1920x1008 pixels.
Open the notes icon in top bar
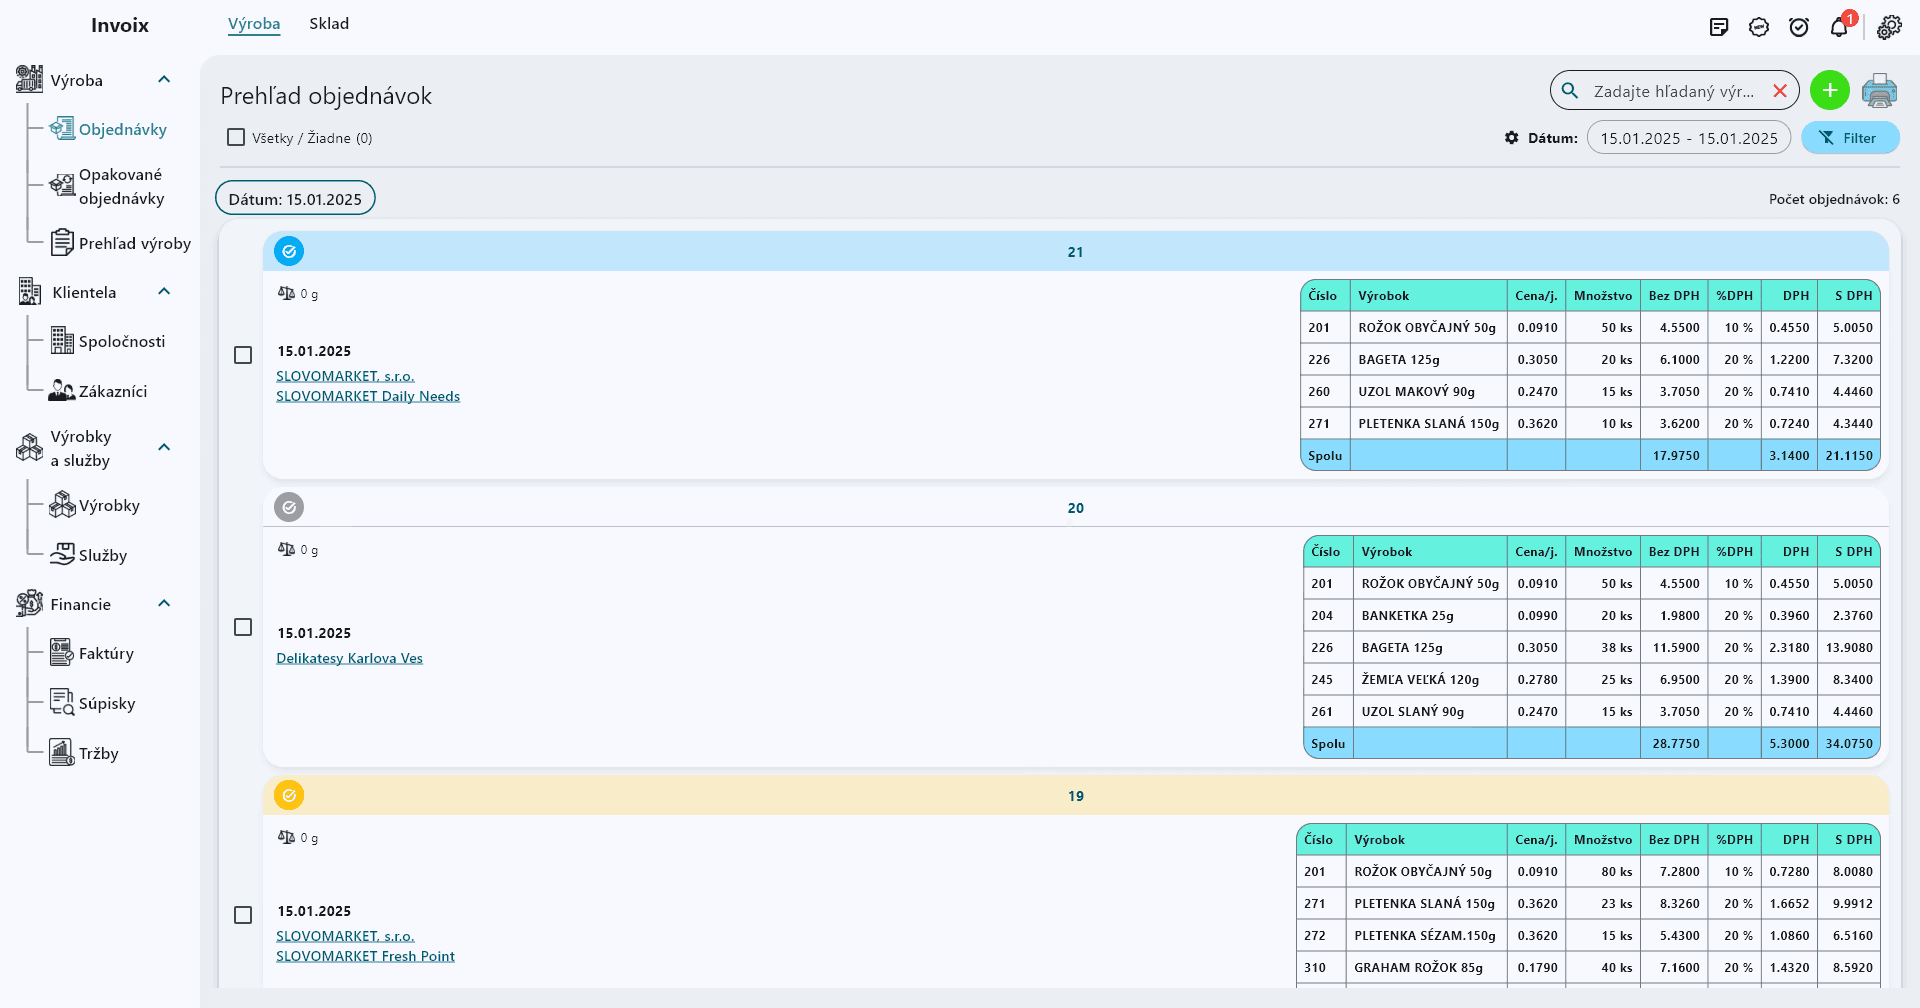tap(1719, 27)
